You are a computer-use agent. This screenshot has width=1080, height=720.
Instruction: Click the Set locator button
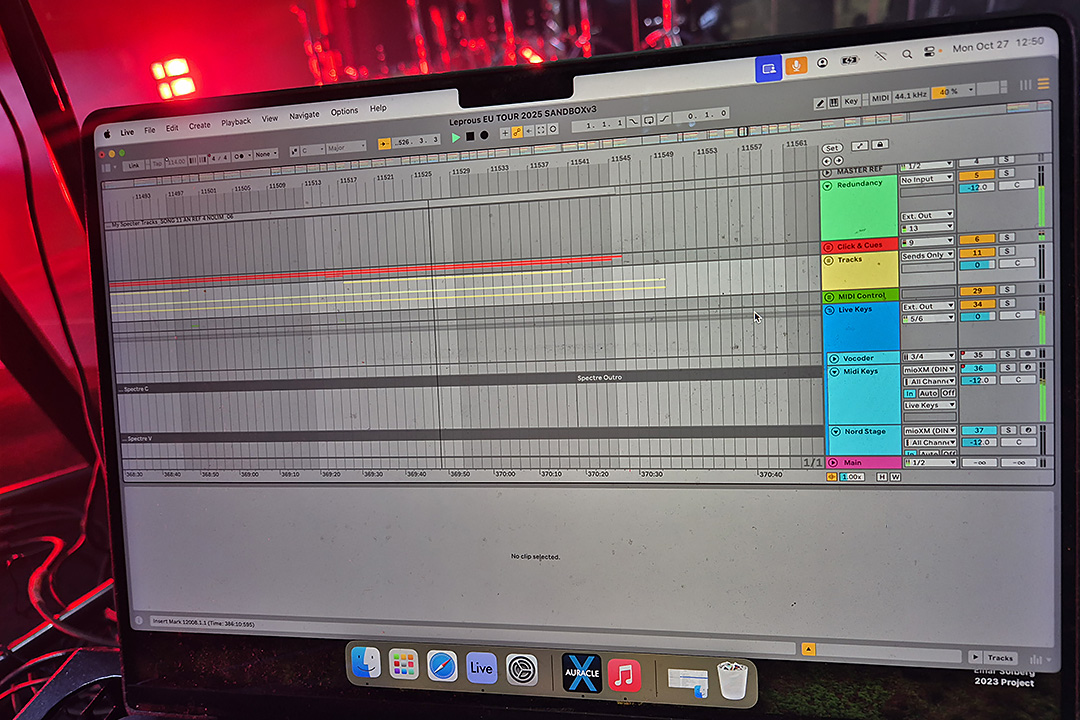click(x=832, y=147)
